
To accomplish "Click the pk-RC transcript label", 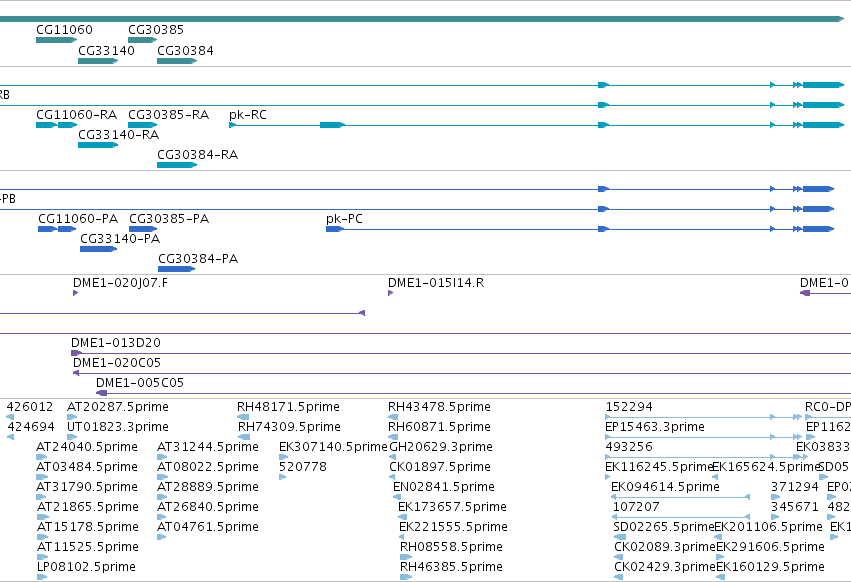I will 247,115.
